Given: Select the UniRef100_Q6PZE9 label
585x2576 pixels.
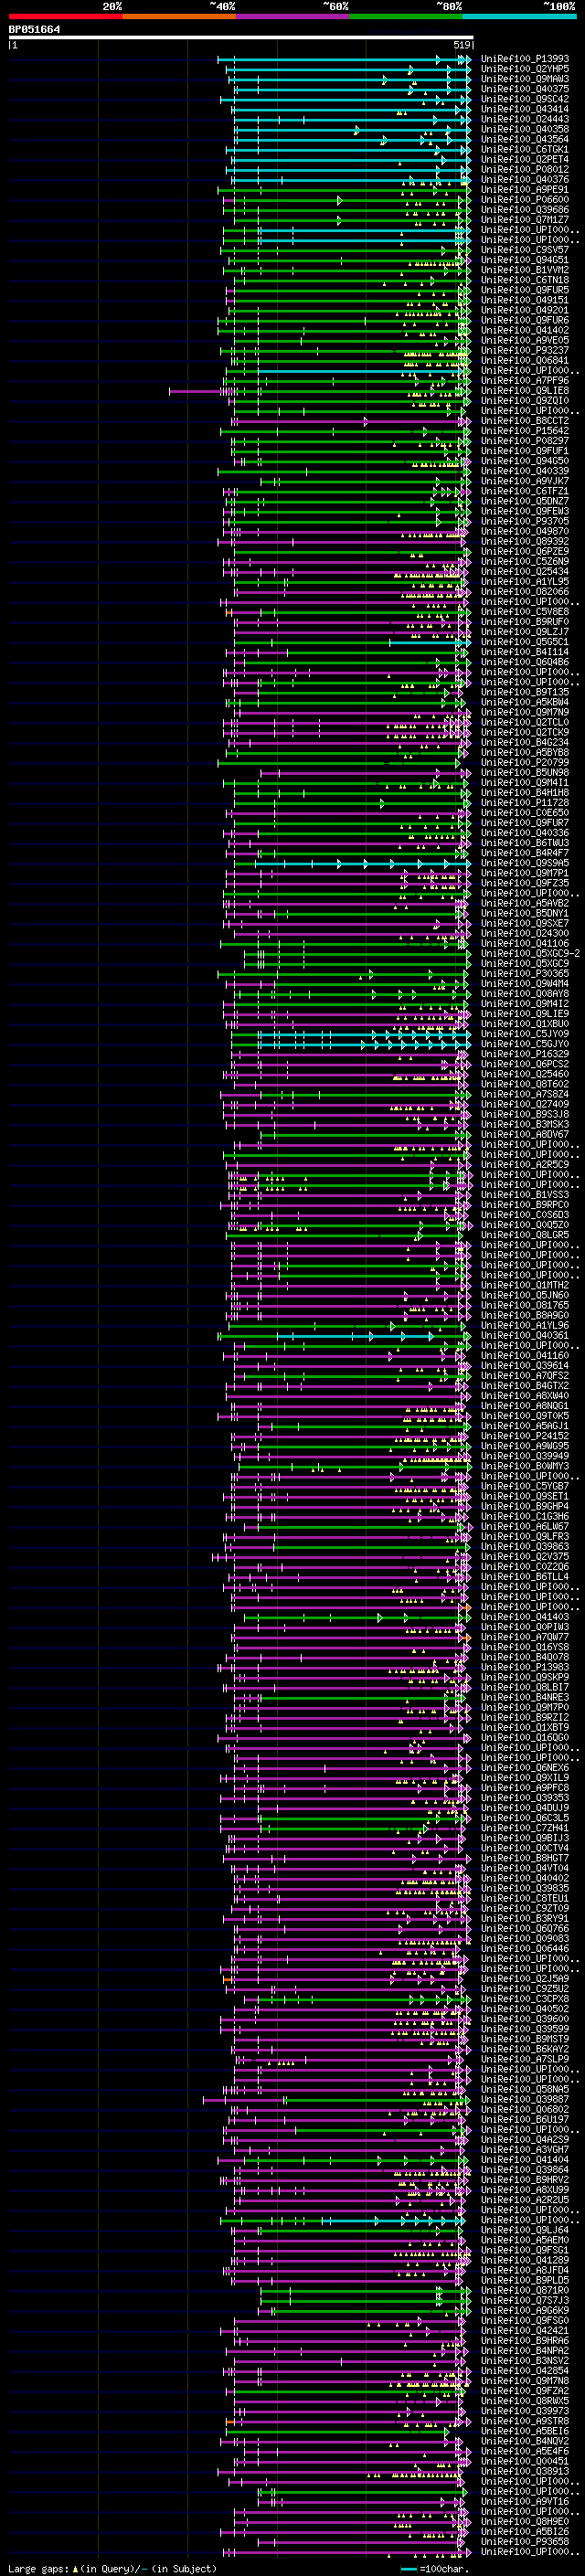Looking at the screenshot, I should click(524, 552).
